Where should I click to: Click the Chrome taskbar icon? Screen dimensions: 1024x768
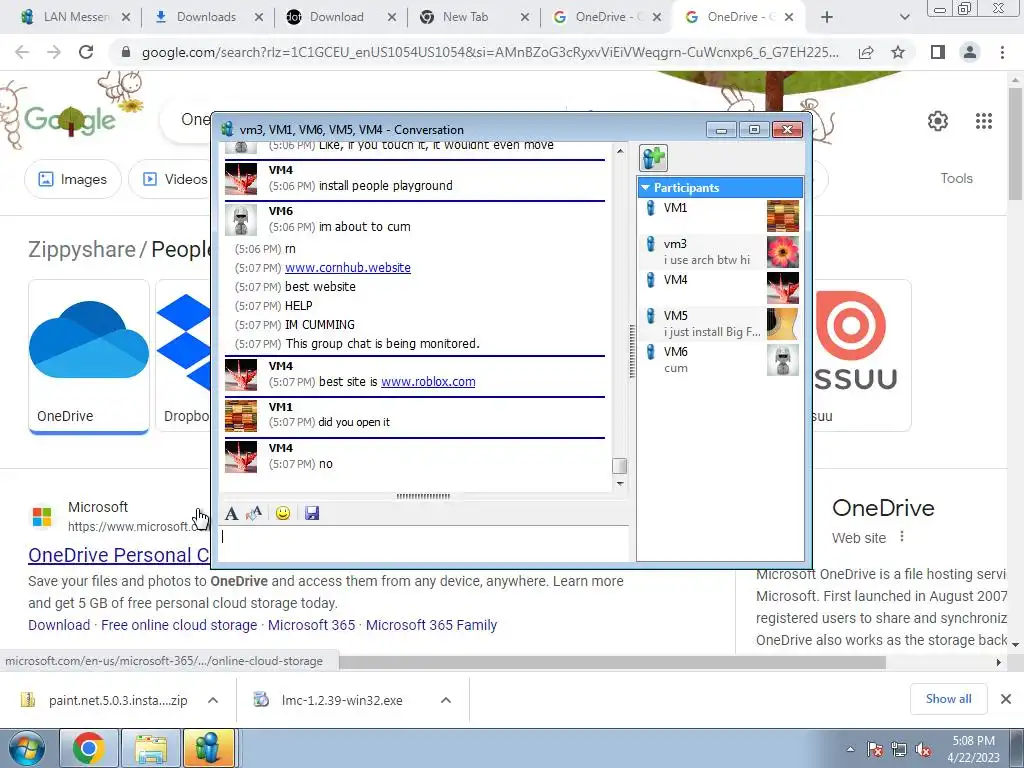(x=89, y=748)
